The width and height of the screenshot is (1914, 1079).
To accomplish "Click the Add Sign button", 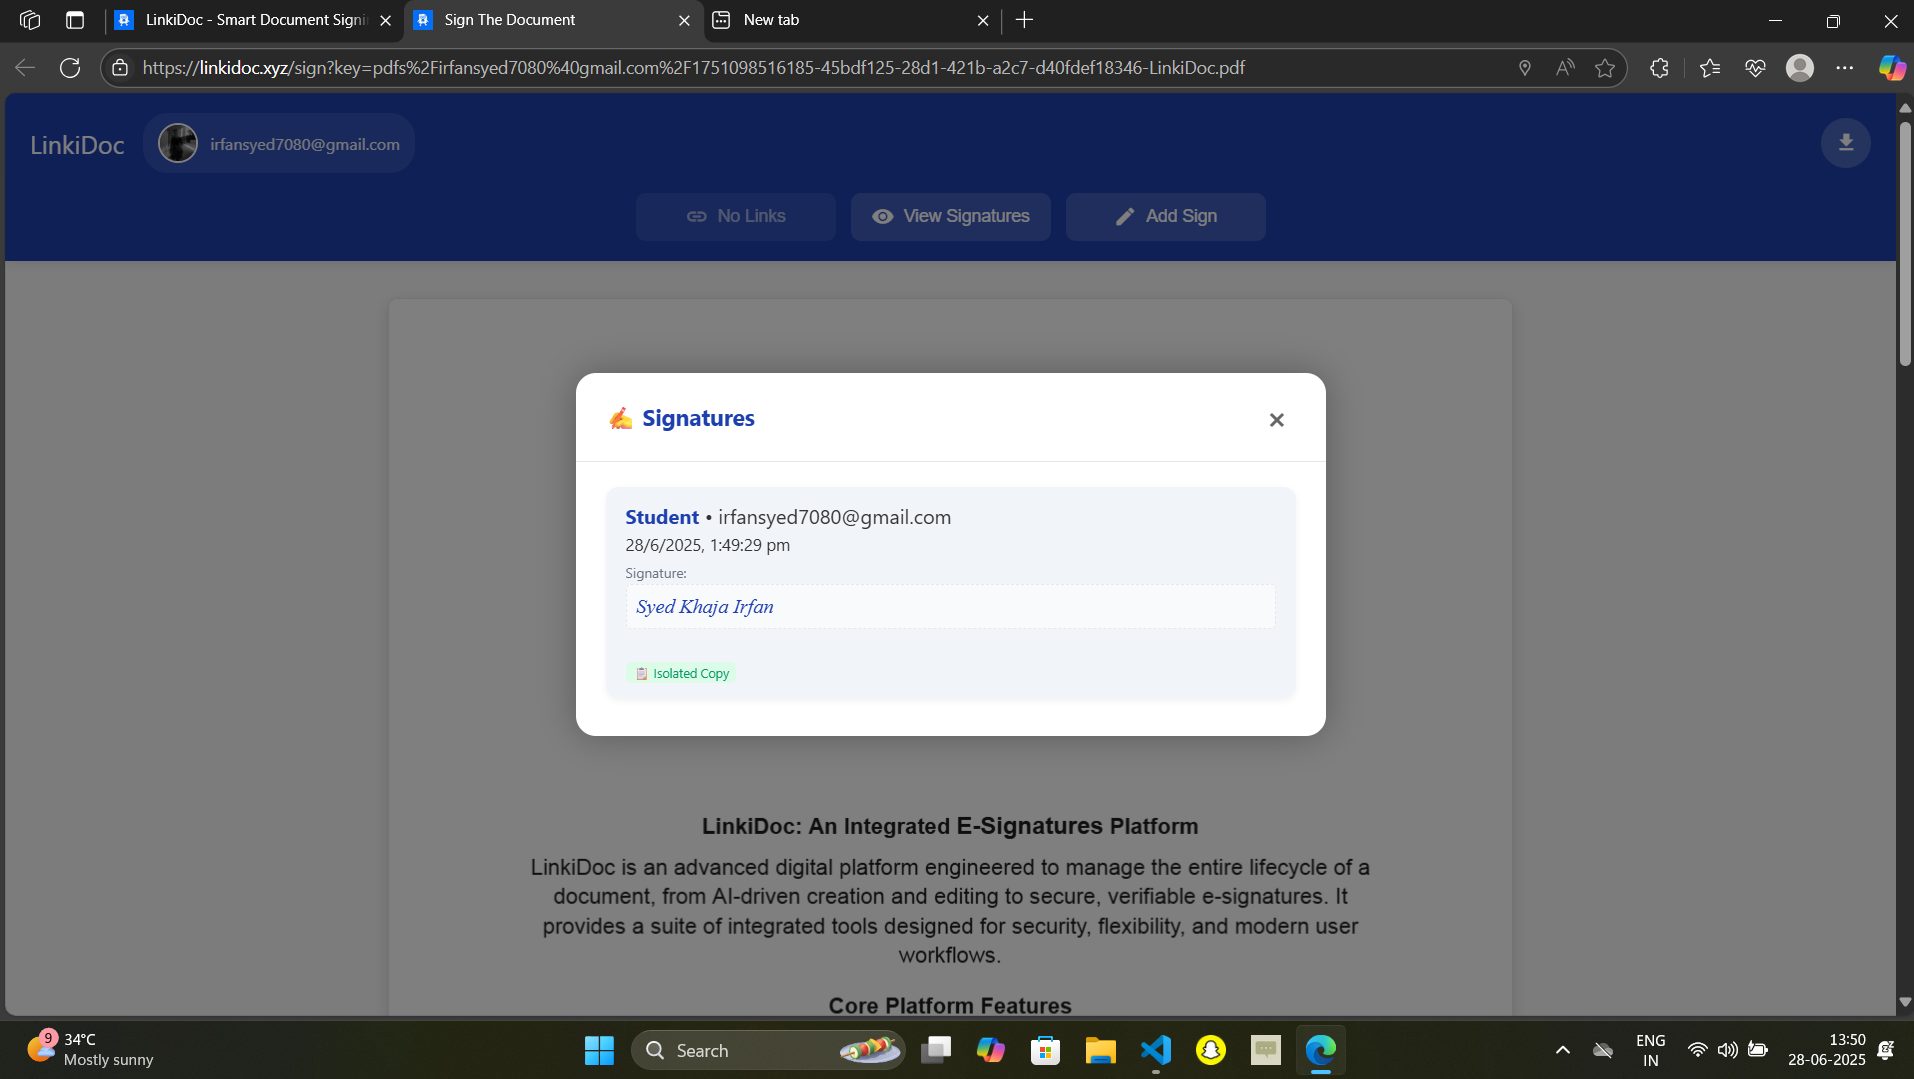I will tap(1165, 216).
